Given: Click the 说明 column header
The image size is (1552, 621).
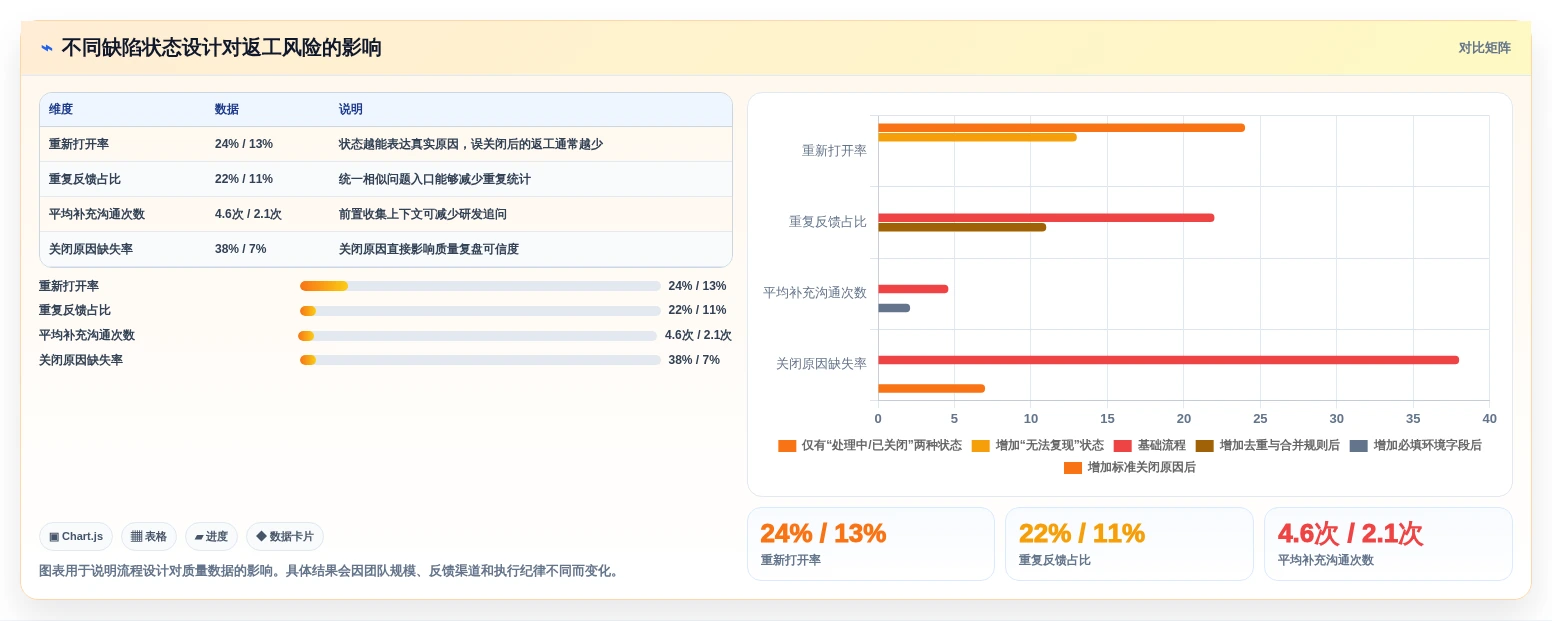Looking at the screenshot, I should 351,109.
